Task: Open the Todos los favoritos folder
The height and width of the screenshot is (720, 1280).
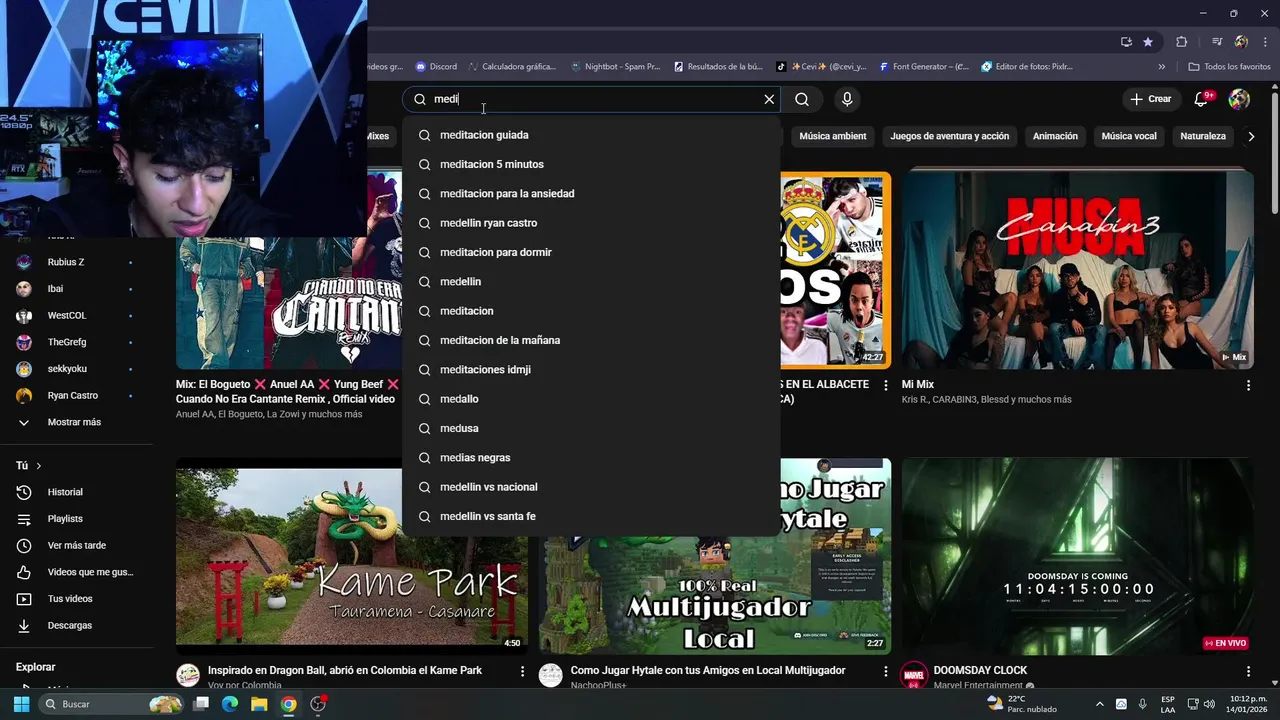Action: (x=1229, y=67)
